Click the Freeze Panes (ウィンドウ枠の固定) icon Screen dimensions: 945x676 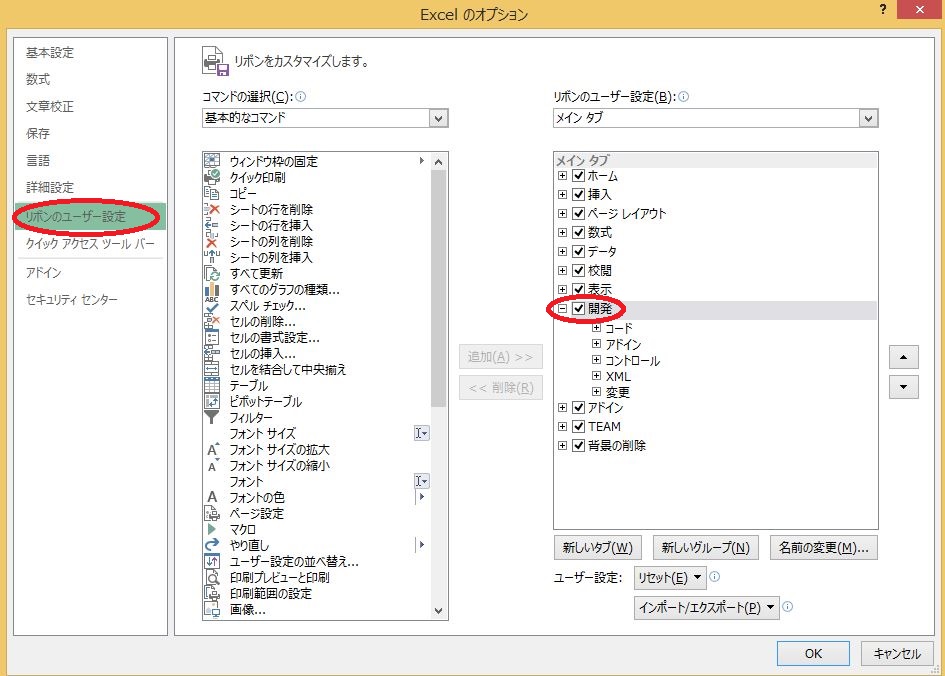(212, 161)
